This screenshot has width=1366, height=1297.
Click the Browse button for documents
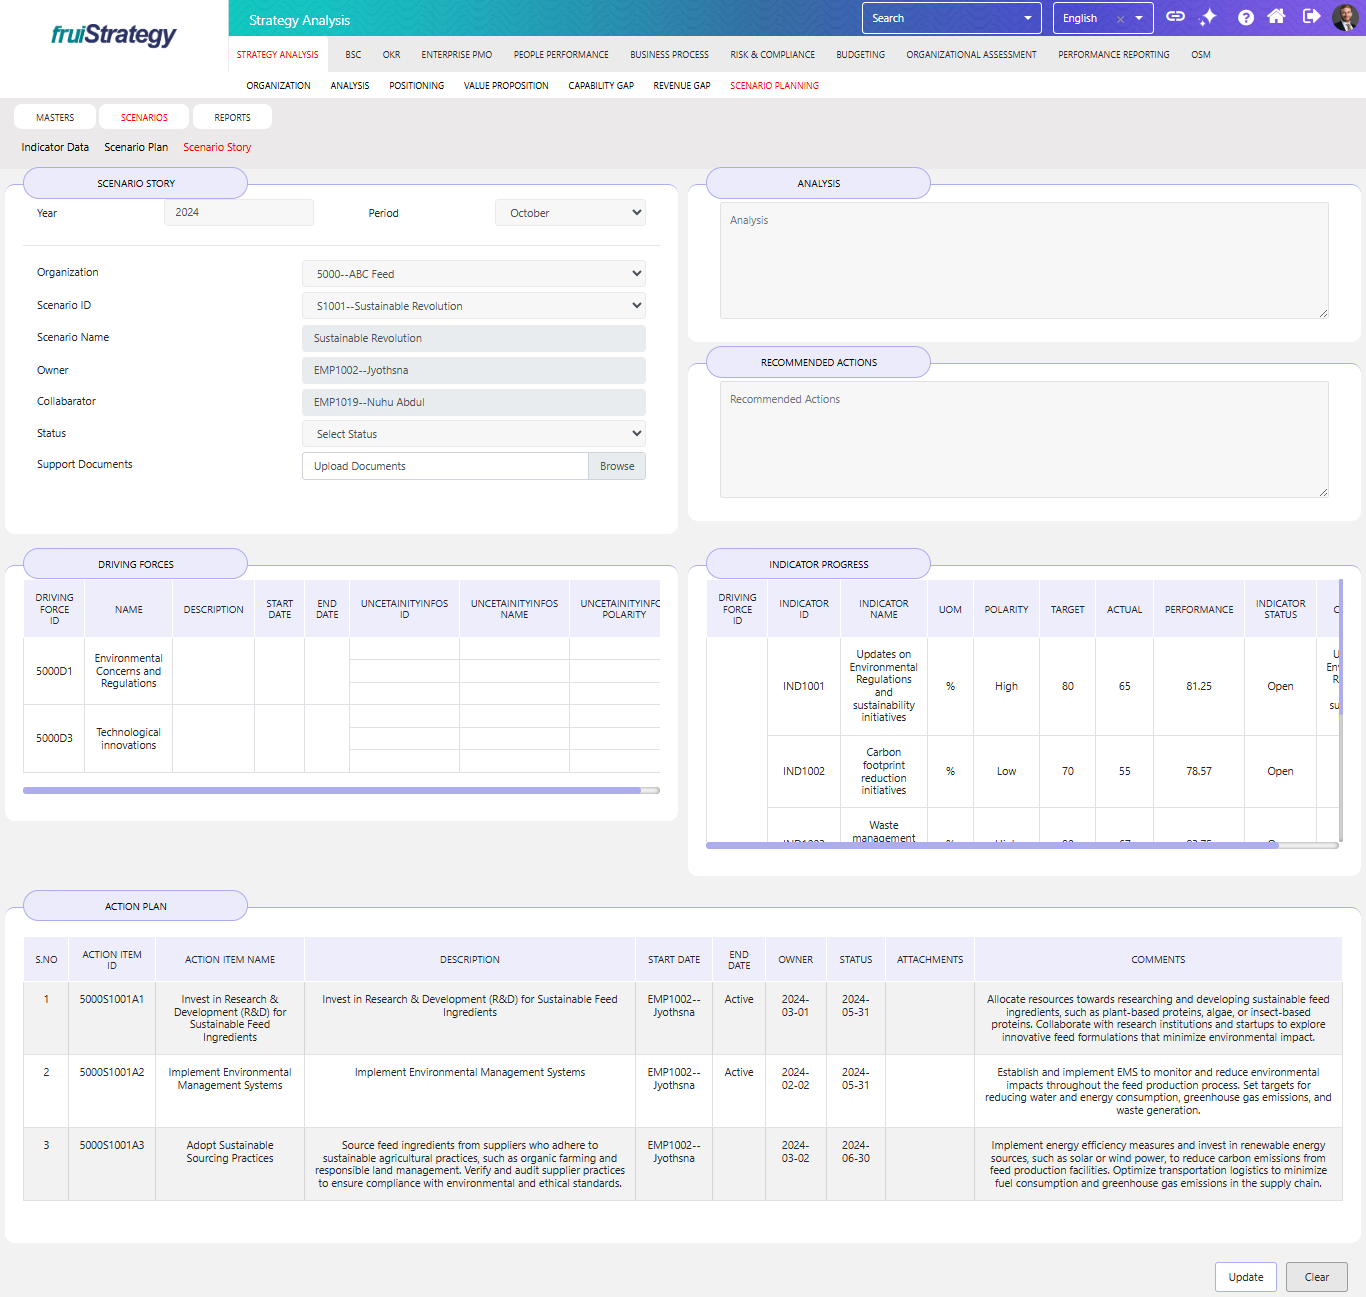pos(617,466)
